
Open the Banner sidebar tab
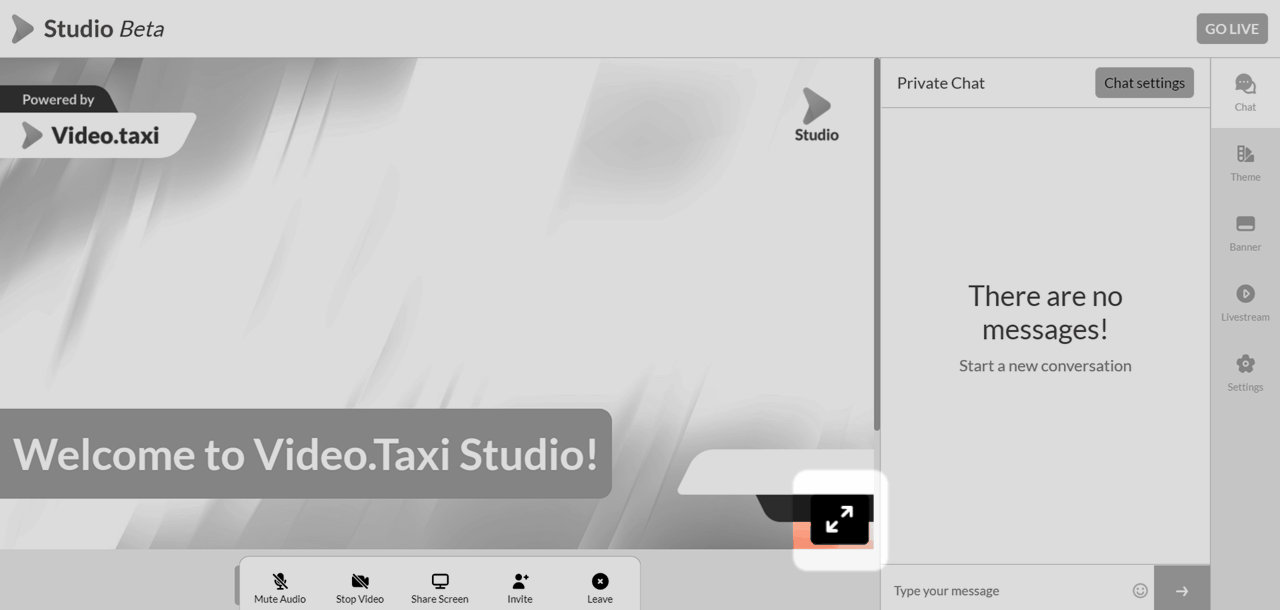[1245, 233]
